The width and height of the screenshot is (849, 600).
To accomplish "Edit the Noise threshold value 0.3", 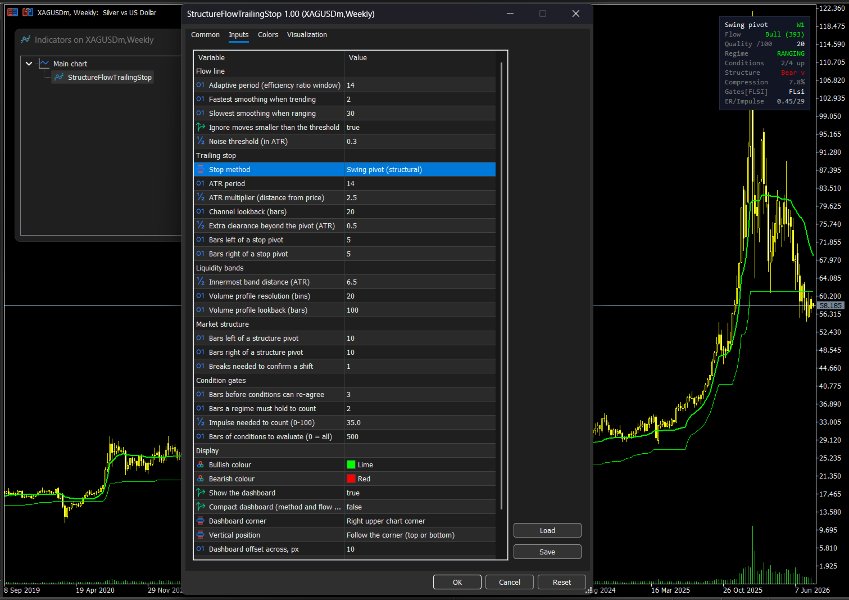I will point(420,141).
